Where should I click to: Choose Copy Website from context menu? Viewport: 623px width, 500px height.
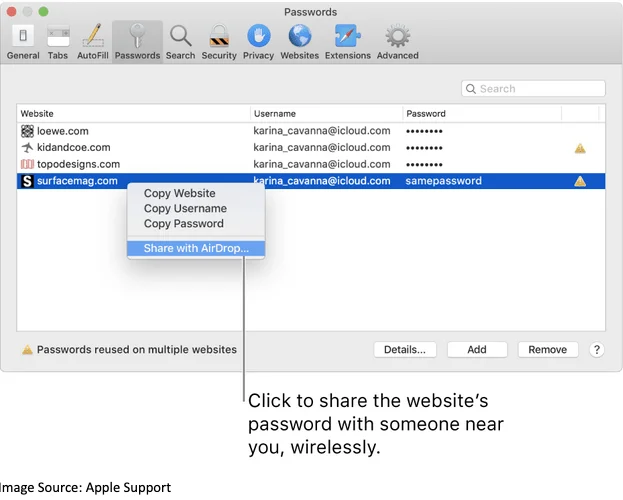[179, 193]
